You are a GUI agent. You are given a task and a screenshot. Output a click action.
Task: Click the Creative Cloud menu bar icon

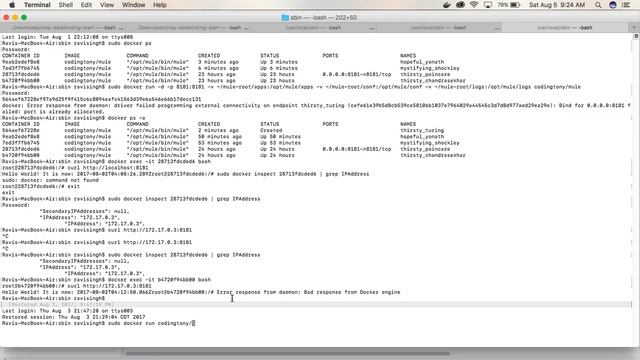click(x=460, y=5)
